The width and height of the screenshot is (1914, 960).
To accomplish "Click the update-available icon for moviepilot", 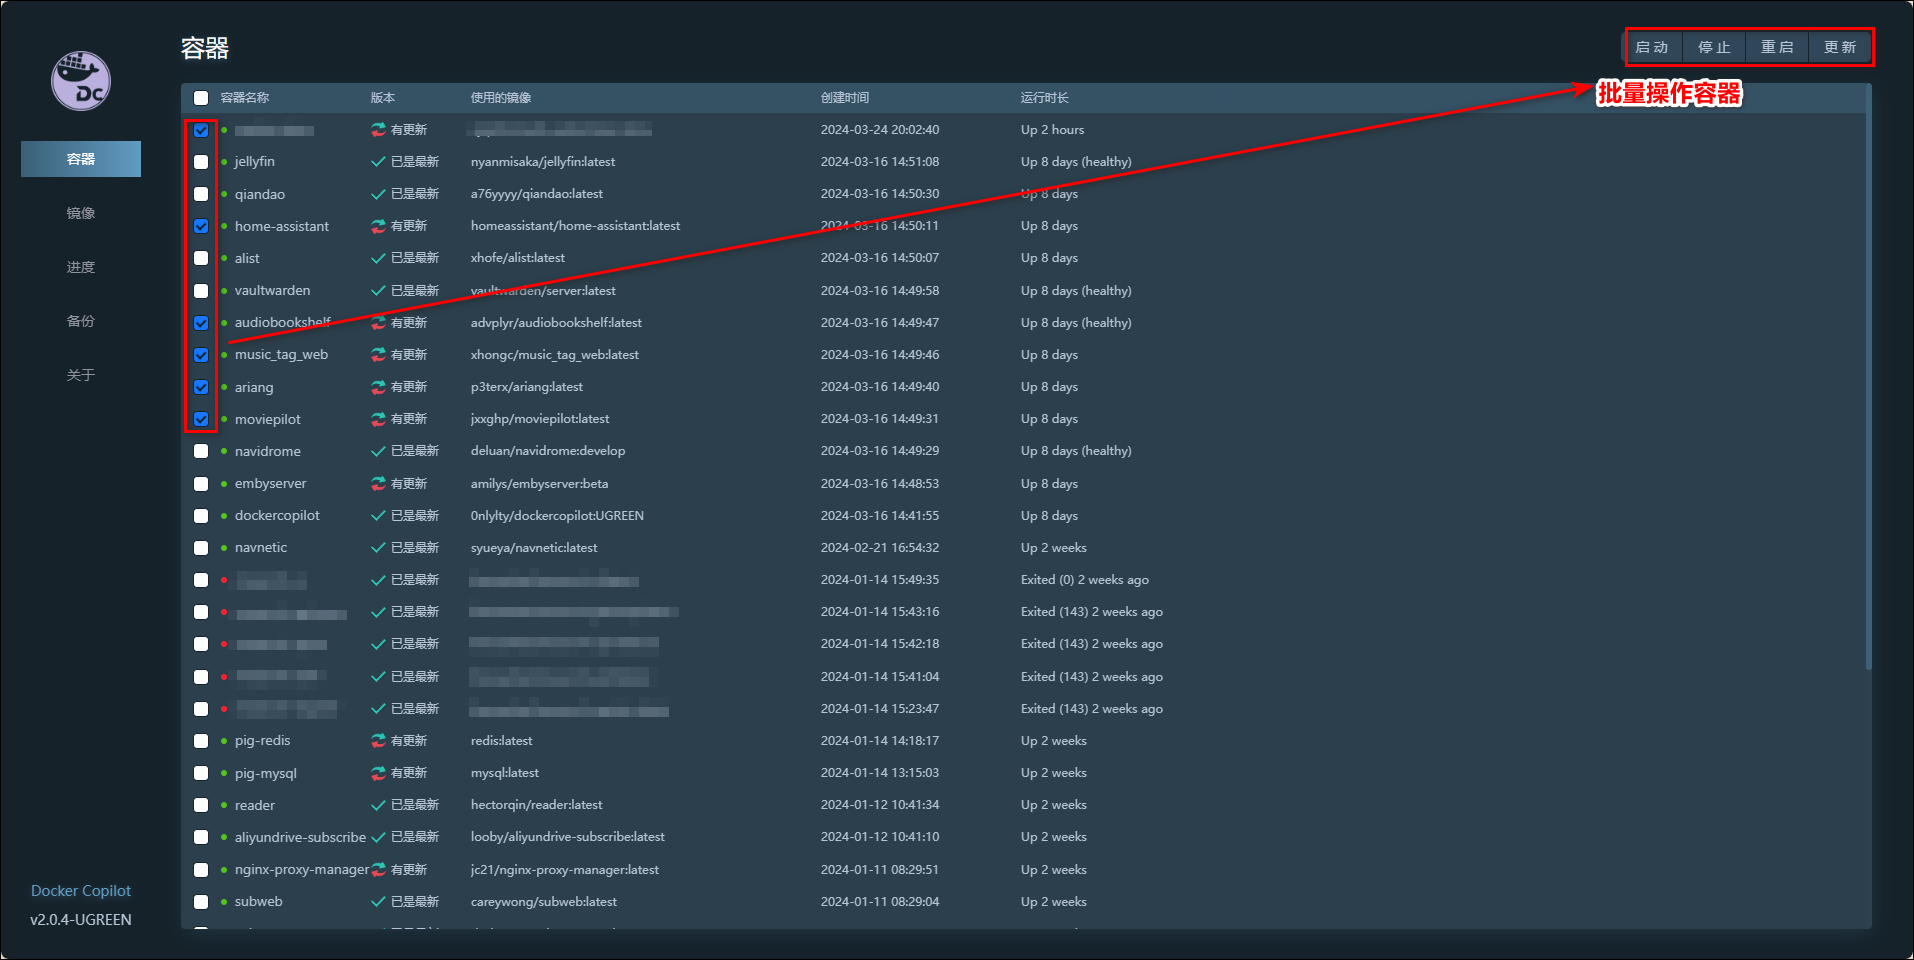I will click(378, 419).
